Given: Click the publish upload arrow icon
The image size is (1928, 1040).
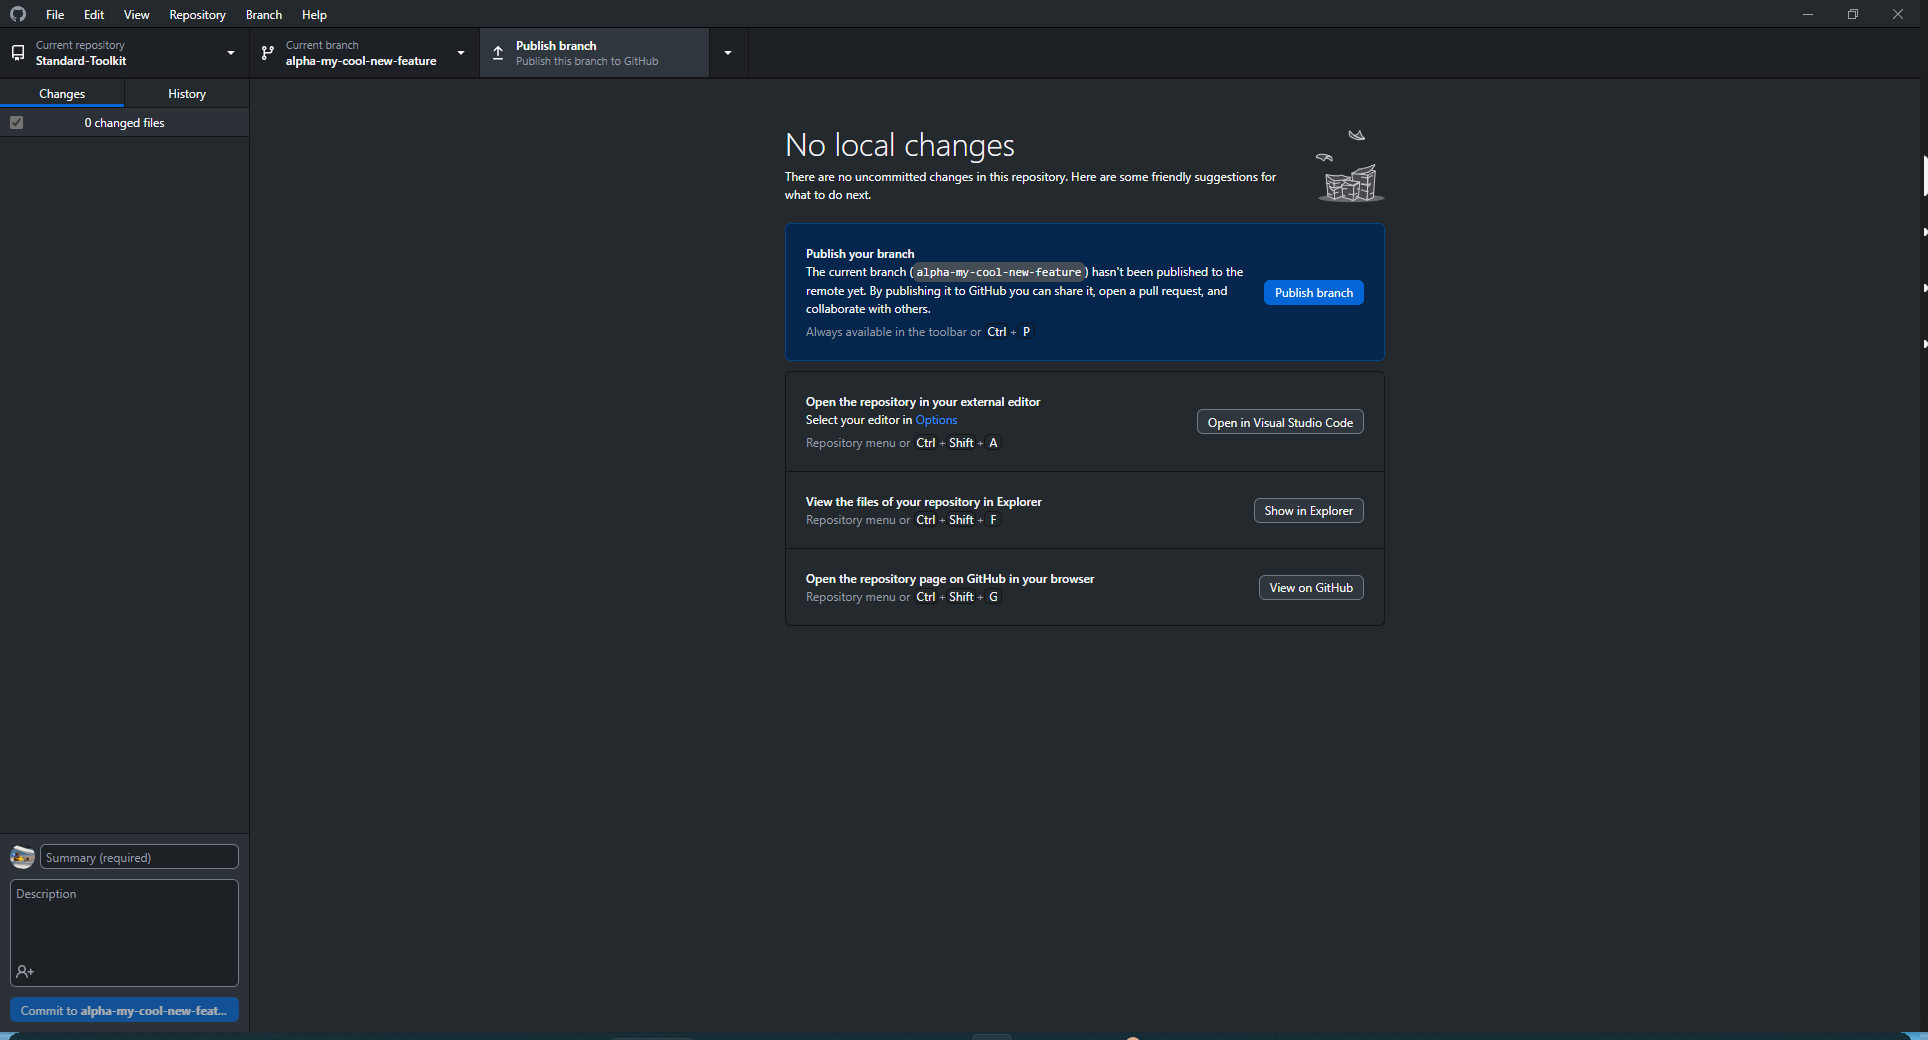Looking at the screenshot, I should (498, 53).
